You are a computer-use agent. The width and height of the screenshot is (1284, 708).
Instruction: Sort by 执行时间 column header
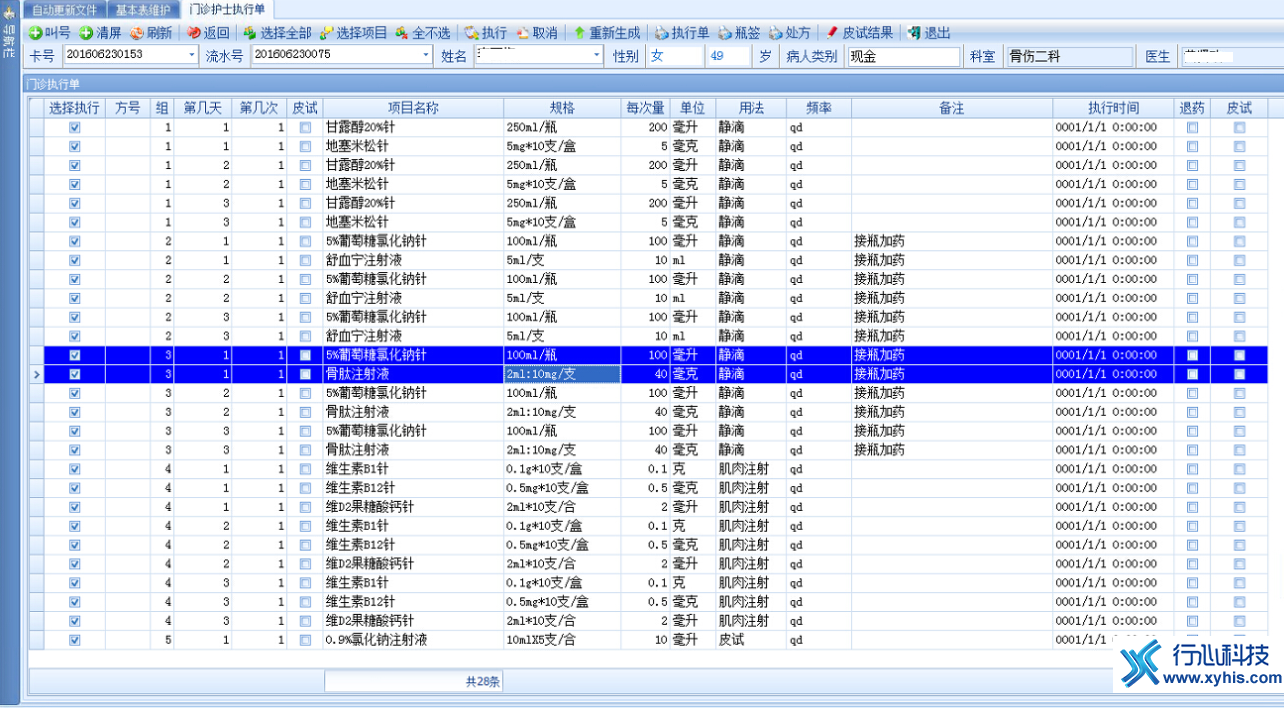point(1114,107)
